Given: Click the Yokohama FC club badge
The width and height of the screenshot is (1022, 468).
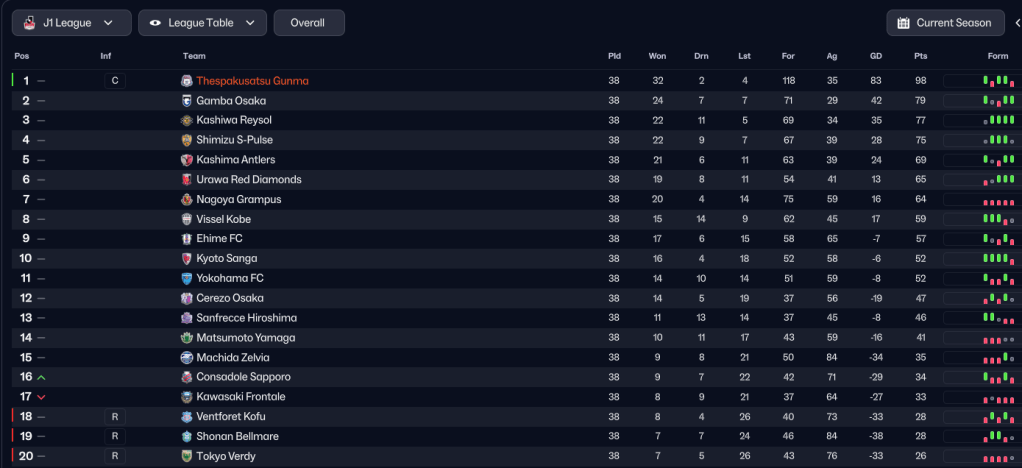Looking at the screenshot, I should click(x=187, y=278).
